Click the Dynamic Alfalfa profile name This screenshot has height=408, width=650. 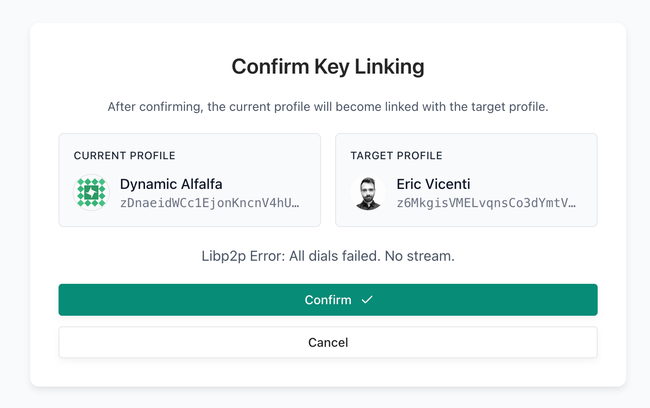tap(170, 184)
